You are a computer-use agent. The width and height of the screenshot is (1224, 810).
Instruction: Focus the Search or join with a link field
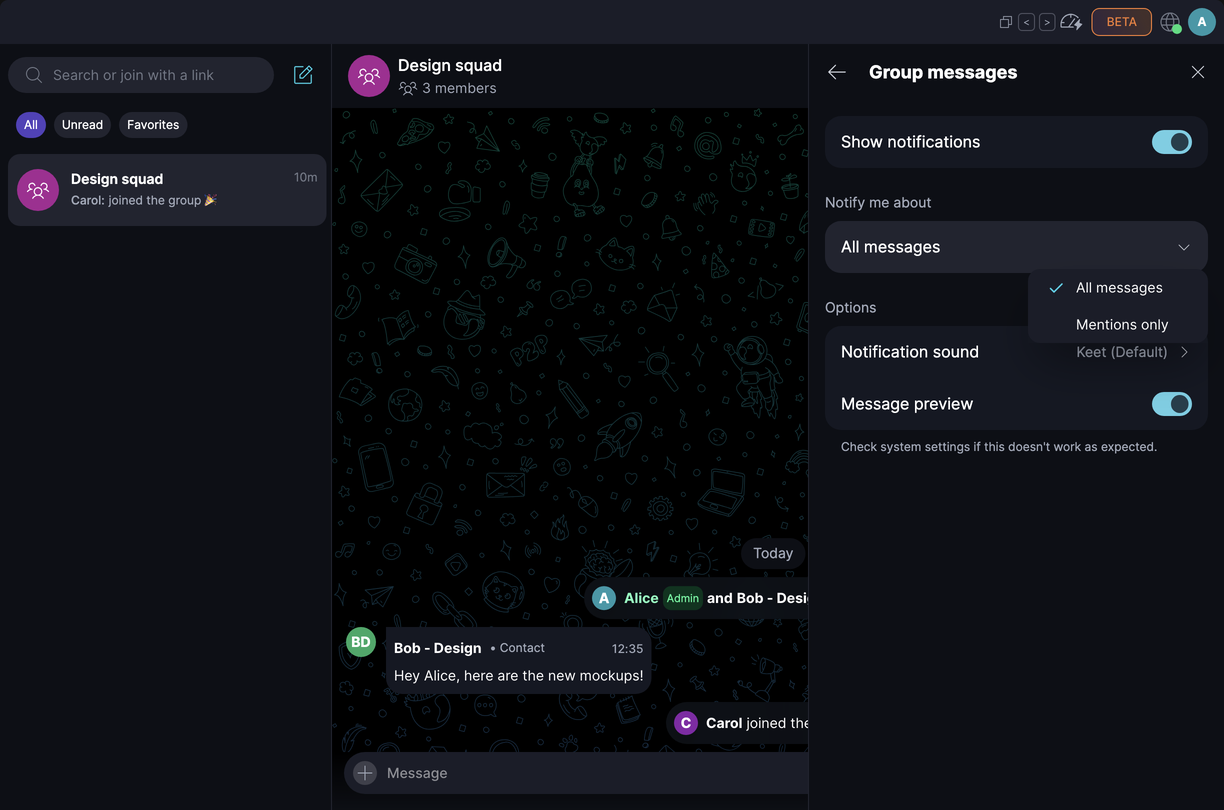tap(141, 75)
